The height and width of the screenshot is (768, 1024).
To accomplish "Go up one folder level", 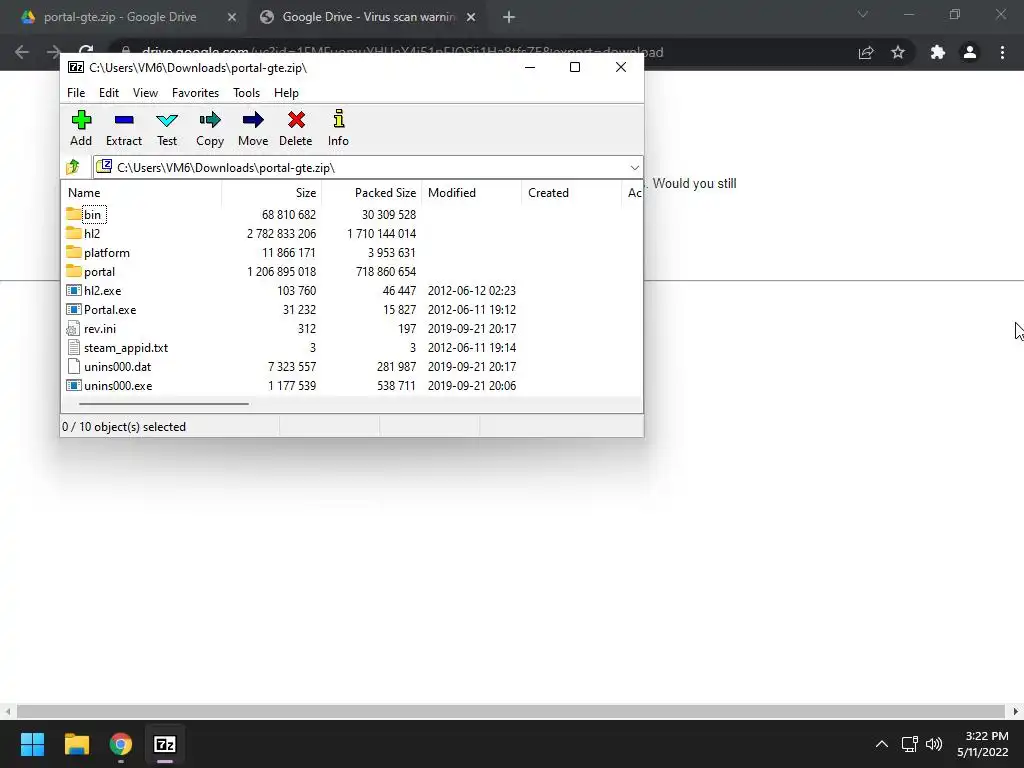I will click(73, 167).
